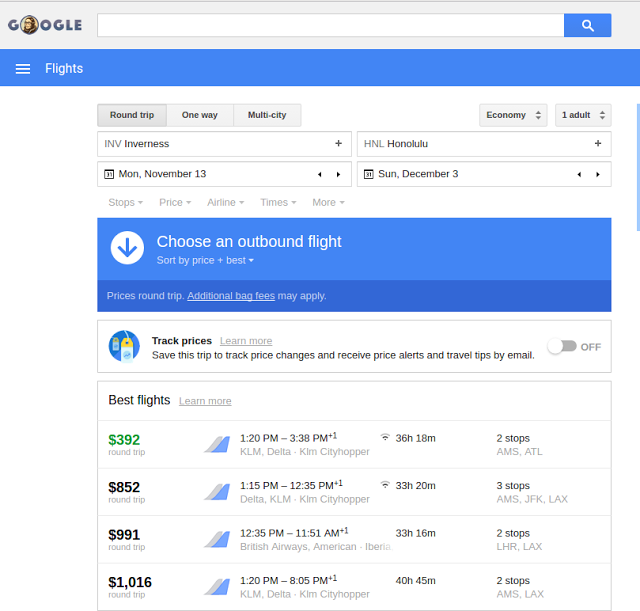This screenshot has width=640, height=611.
Task: Open the return date calendar icon
Action: point(369,174)
